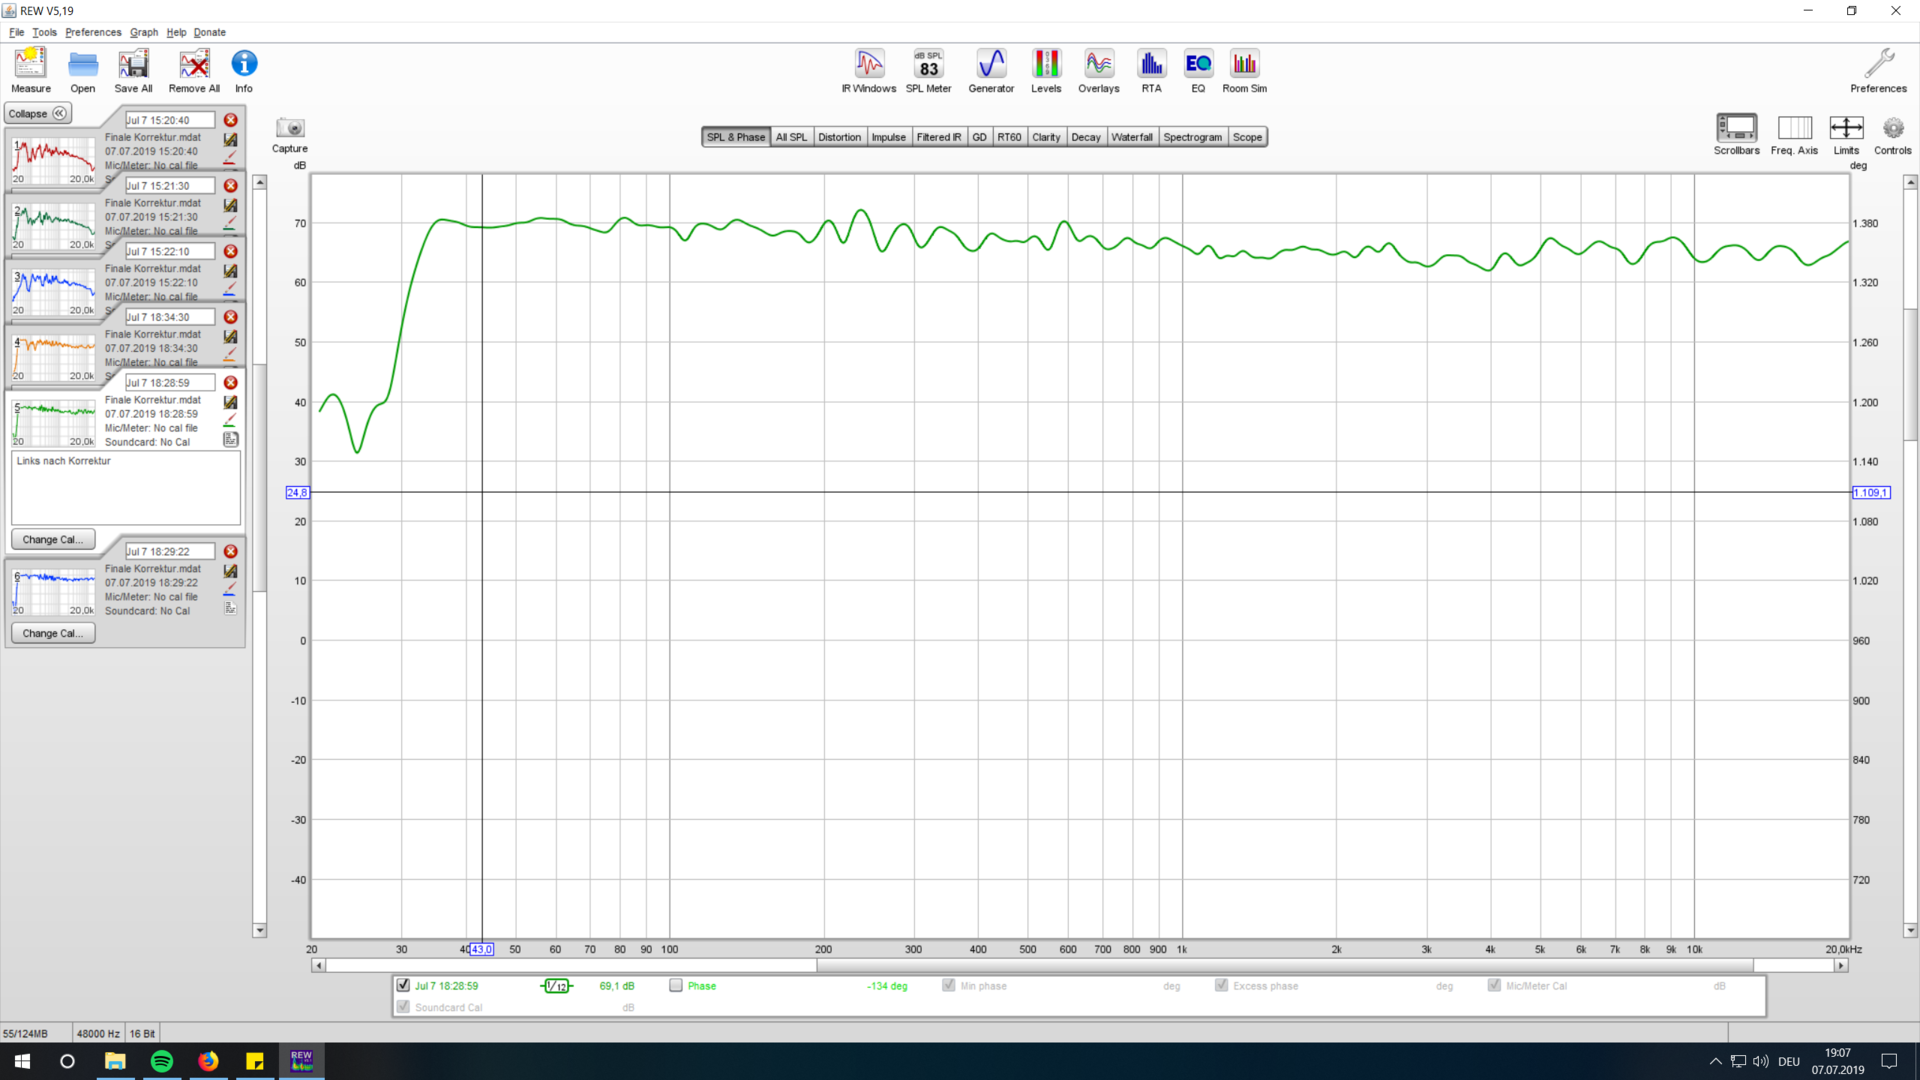Toggle the Excess phase checkbox

pos(1222,985)
